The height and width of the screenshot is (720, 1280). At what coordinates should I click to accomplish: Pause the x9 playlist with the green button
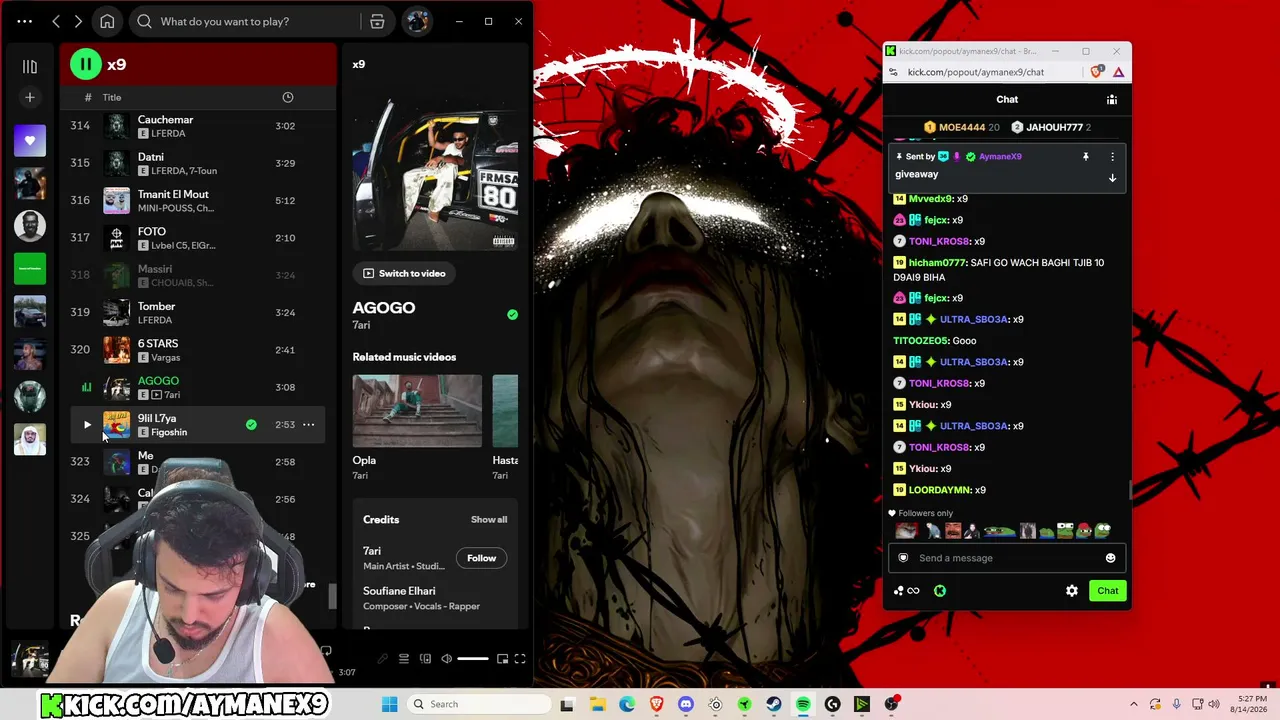tap(86, 64)
